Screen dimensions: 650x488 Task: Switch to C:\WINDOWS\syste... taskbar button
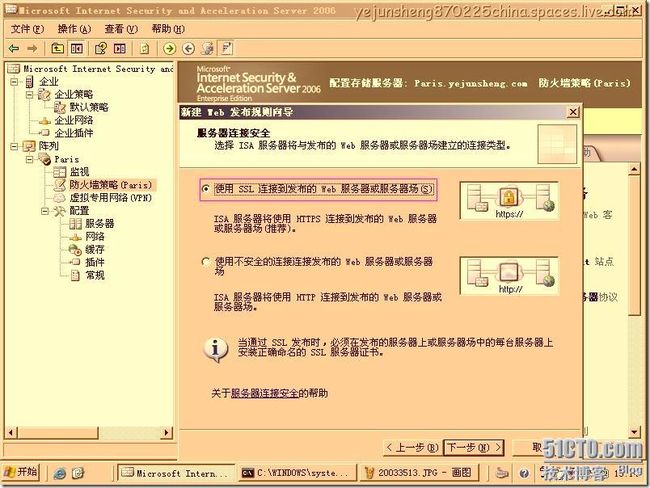coord(298,473)
